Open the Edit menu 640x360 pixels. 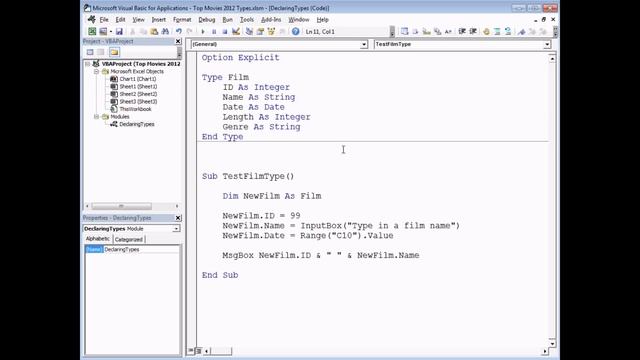click(120, 20)
